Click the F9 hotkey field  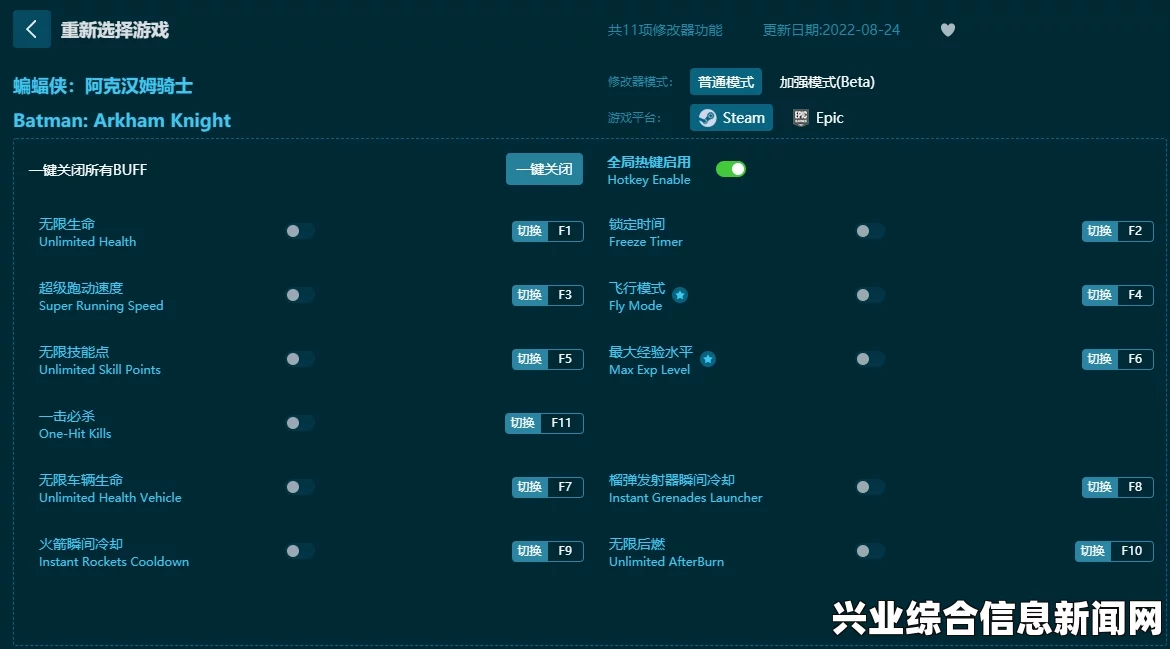(565, 551)
